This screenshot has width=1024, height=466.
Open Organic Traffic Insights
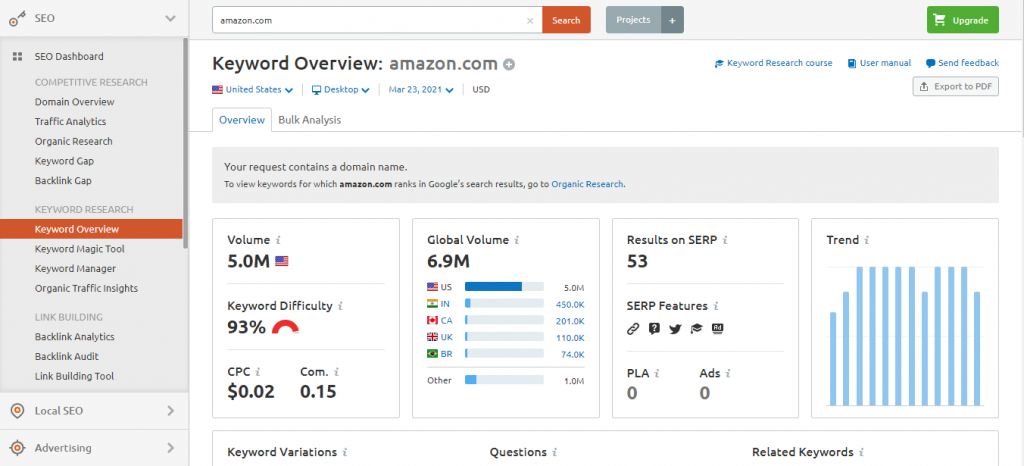tap(86, 288)
